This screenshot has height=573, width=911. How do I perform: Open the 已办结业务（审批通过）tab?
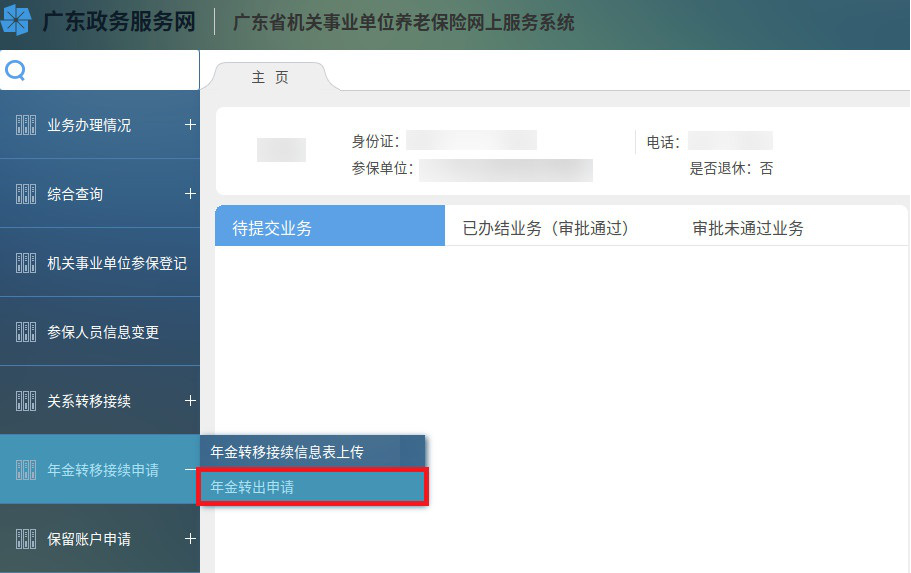click(x=545, y=228)
